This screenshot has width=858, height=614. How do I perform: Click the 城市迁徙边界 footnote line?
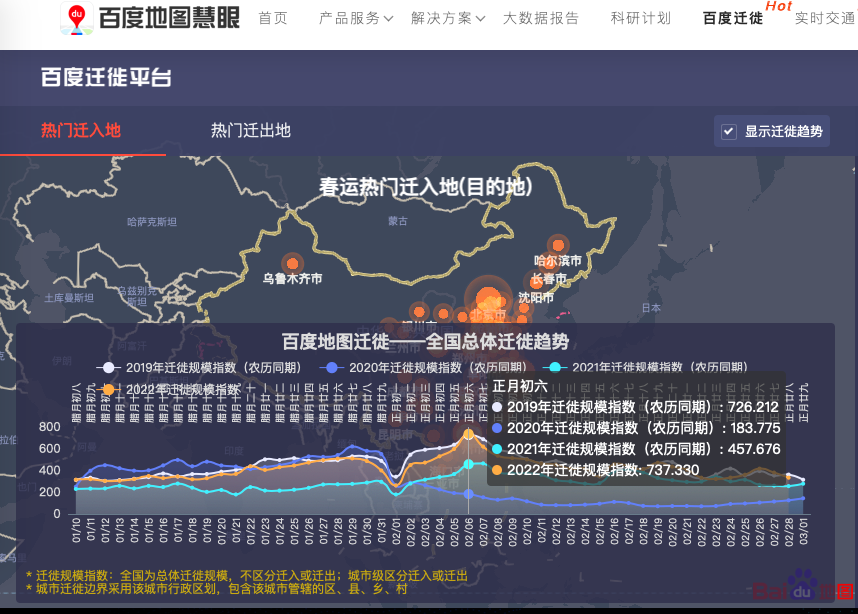[x=217, y=589]
